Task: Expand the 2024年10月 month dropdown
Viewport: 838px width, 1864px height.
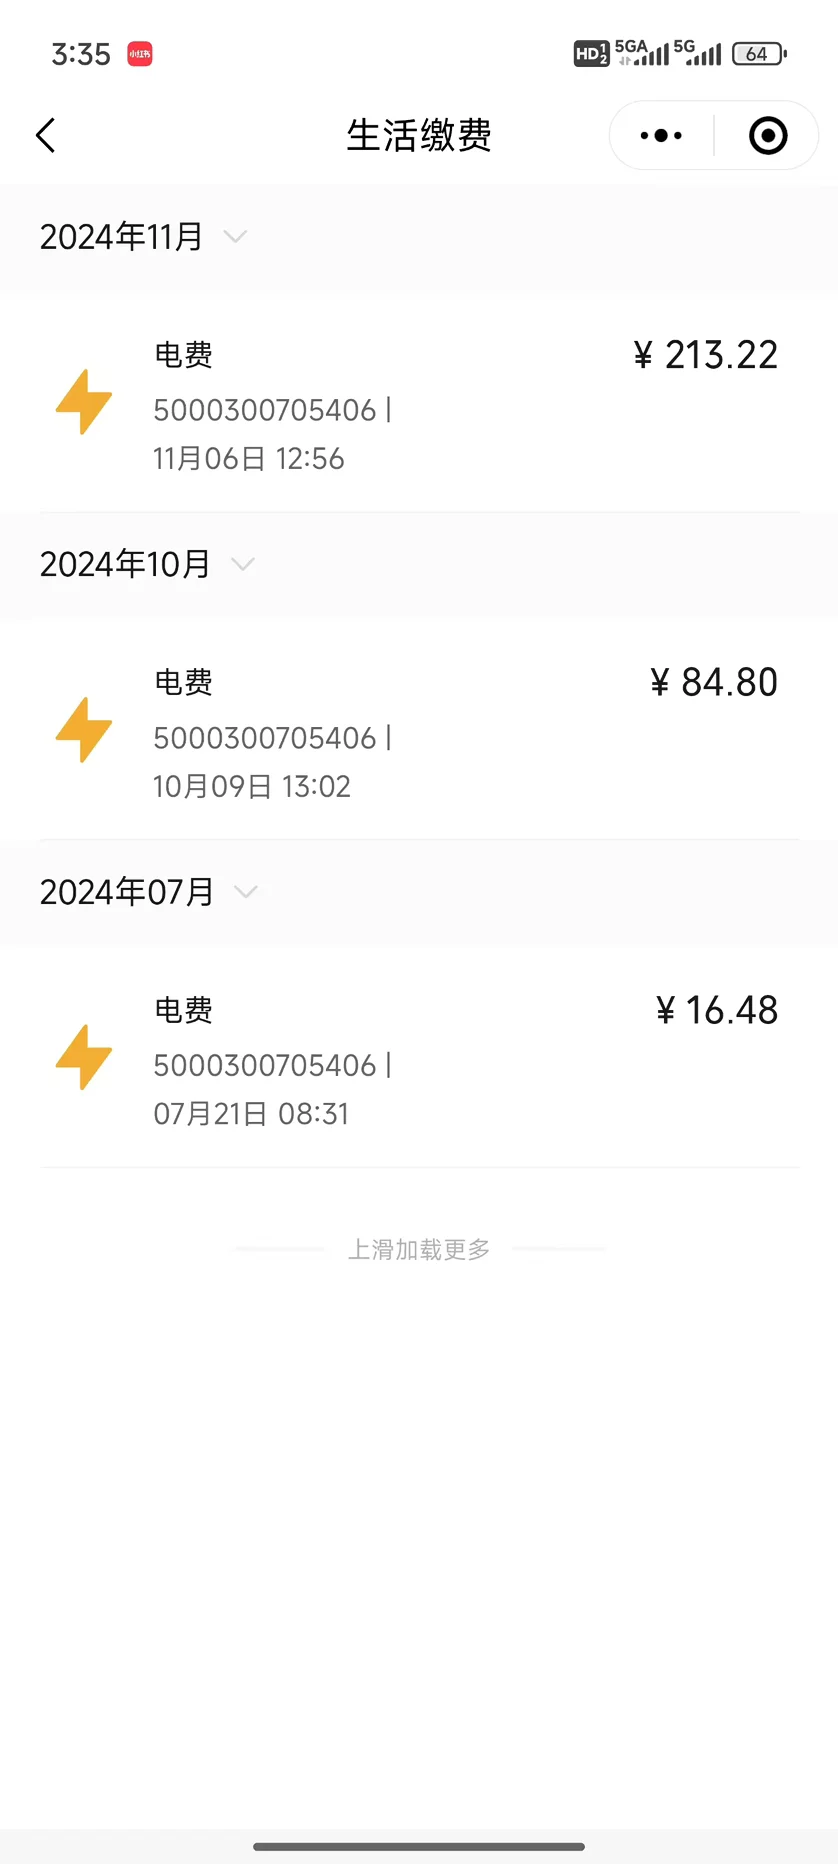Action: 242,564
